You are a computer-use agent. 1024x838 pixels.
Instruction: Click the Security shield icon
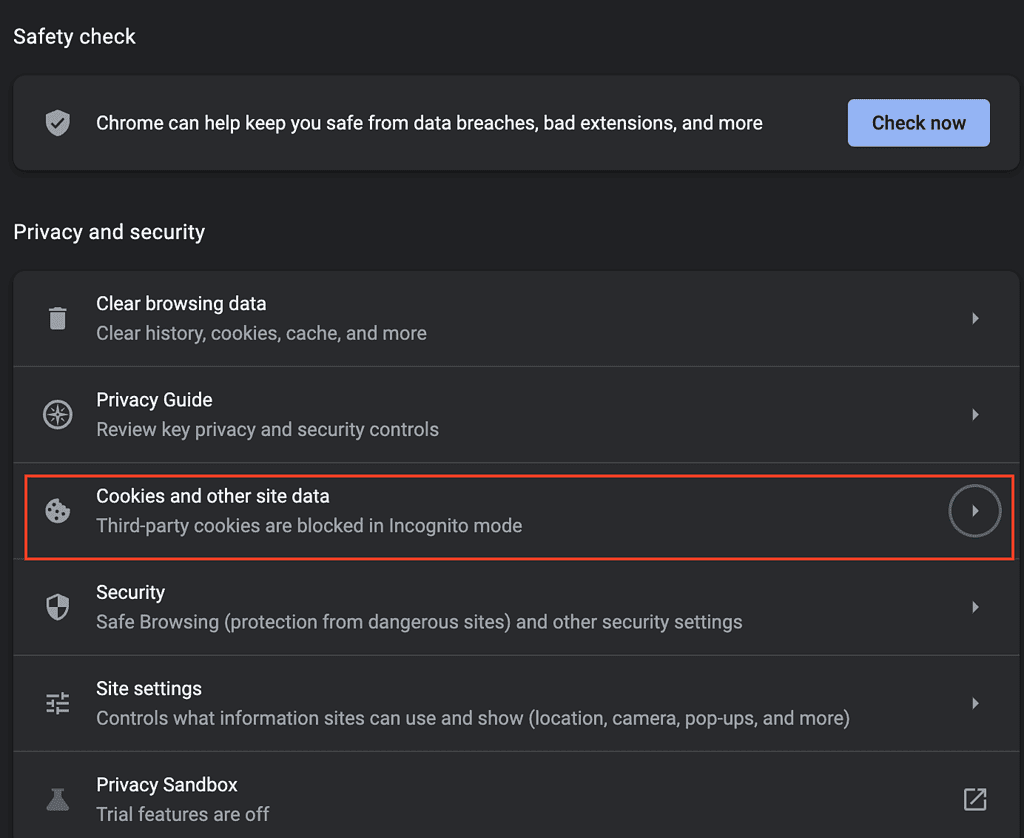pos(57,606)
